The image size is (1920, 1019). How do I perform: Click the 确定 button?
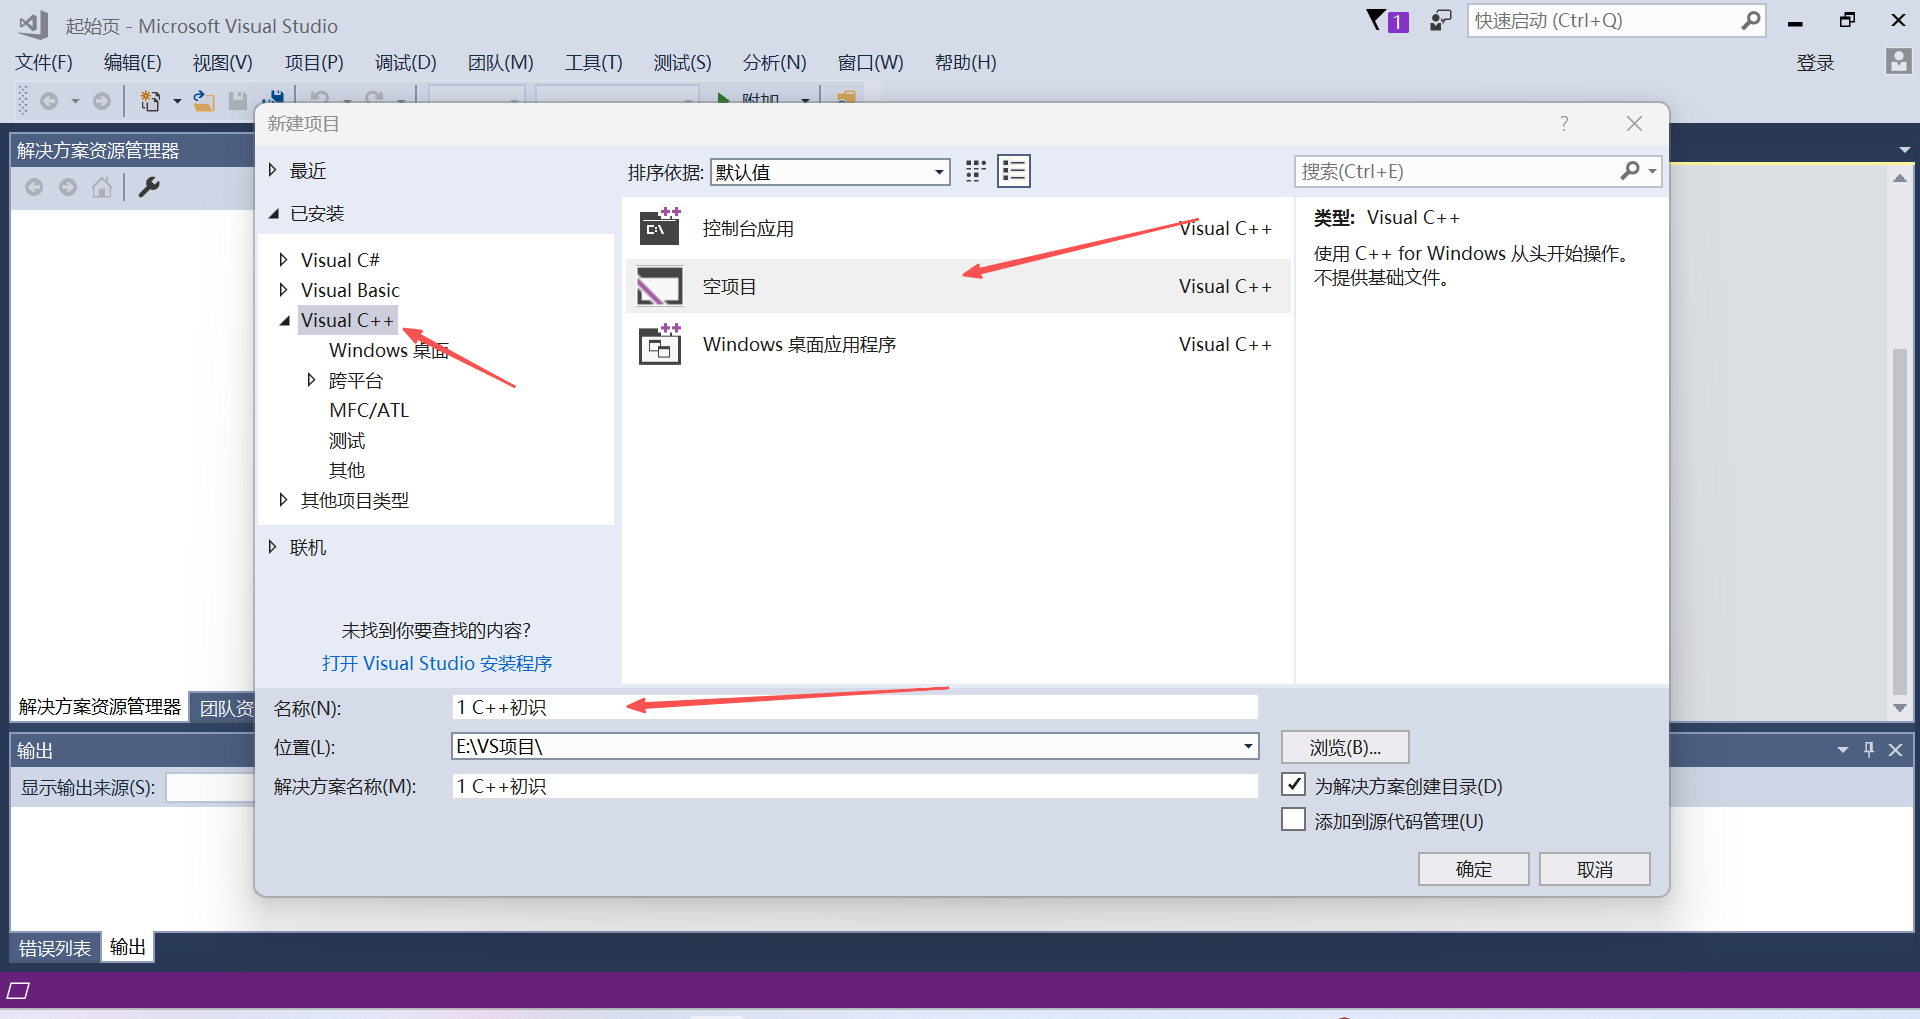1473,869
